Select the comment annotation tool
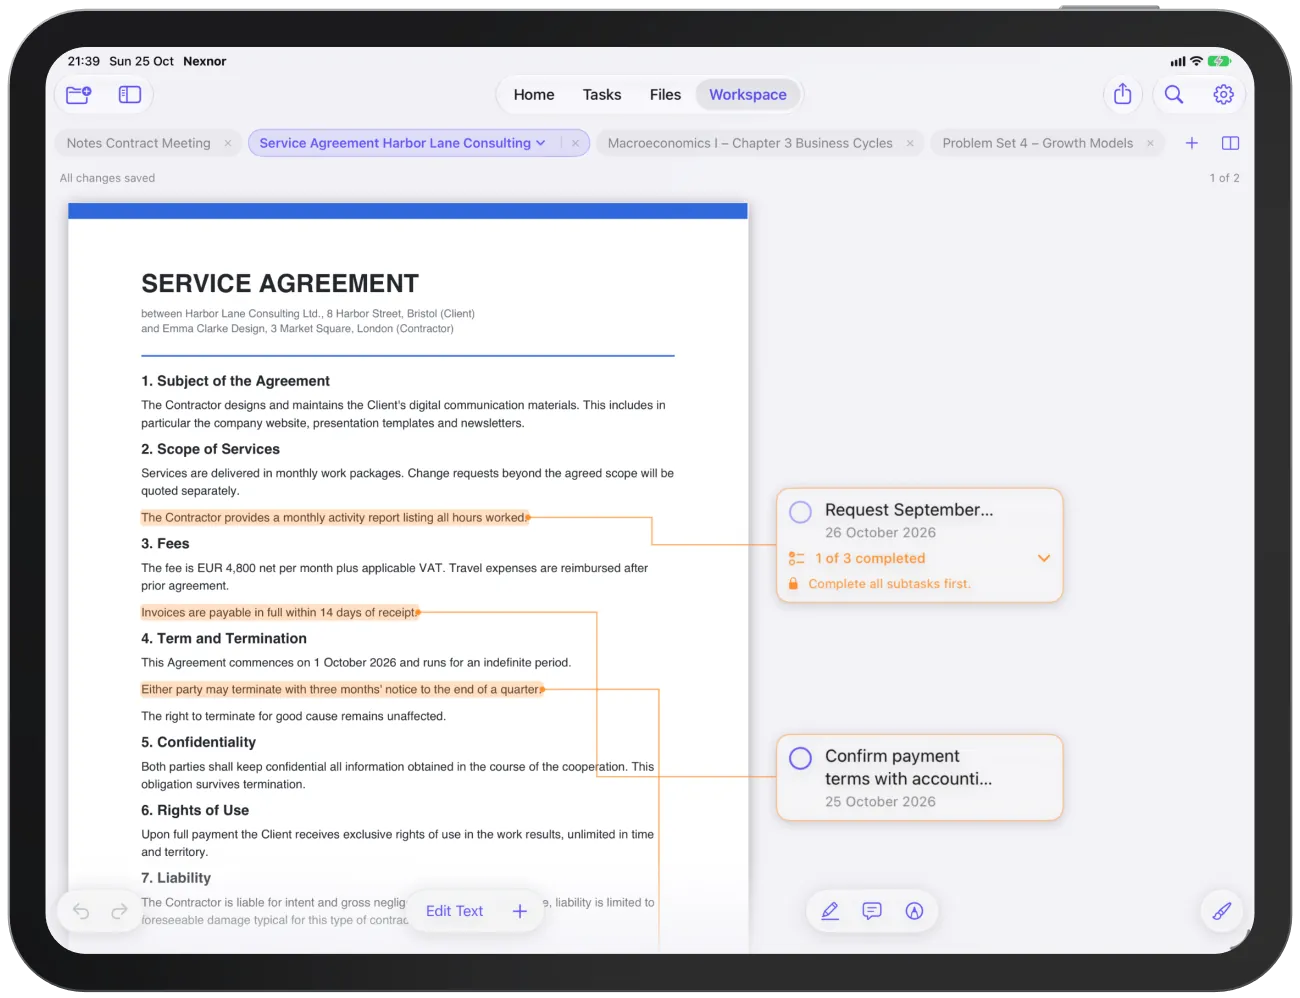The width and height of the screenshot is (1300, 998). (872, 911)
